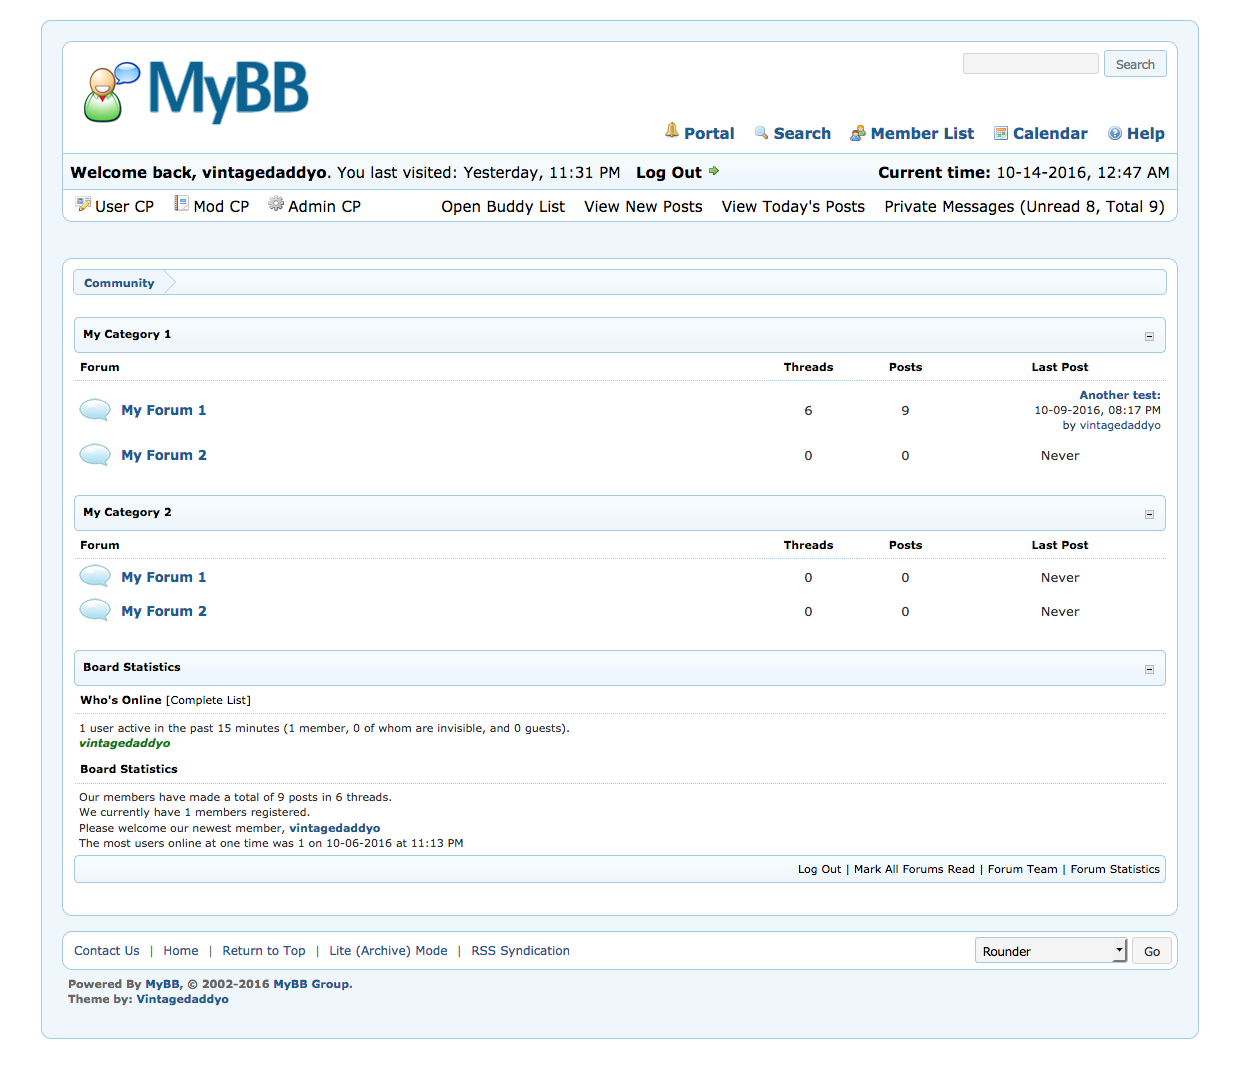The height and width of the screenshot is (1079, 1240).
Task: Open the Search page from navigation
Action: pos(801,134)
